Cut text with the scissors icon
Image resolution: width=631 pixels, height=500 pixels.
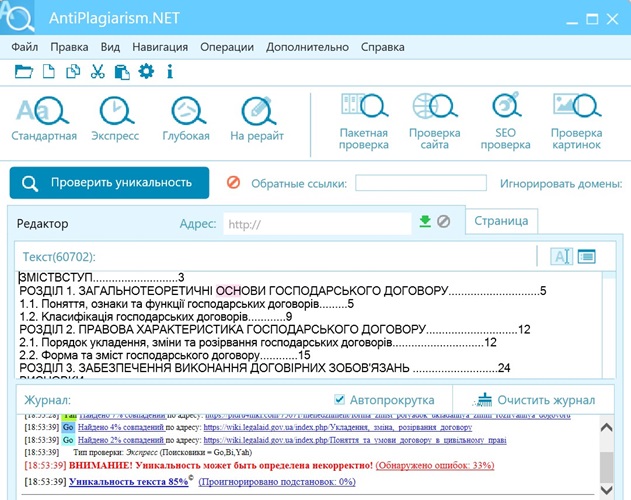(97, 72)
